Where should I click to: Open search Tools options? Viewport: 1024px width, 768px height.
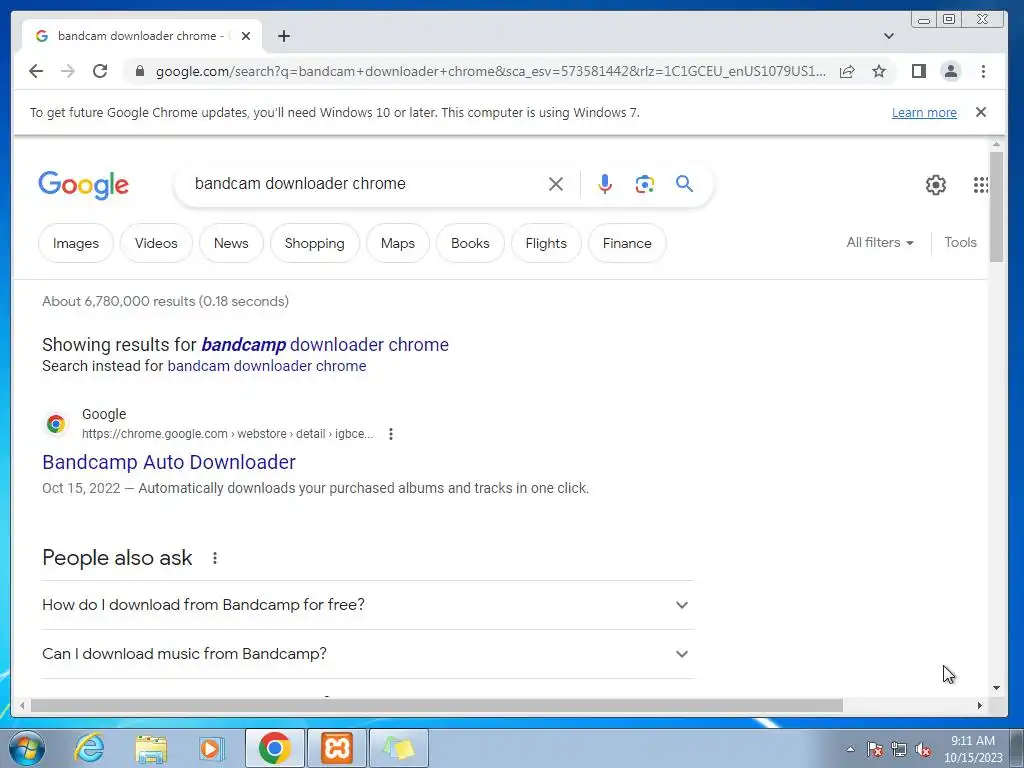pos(960,242)
